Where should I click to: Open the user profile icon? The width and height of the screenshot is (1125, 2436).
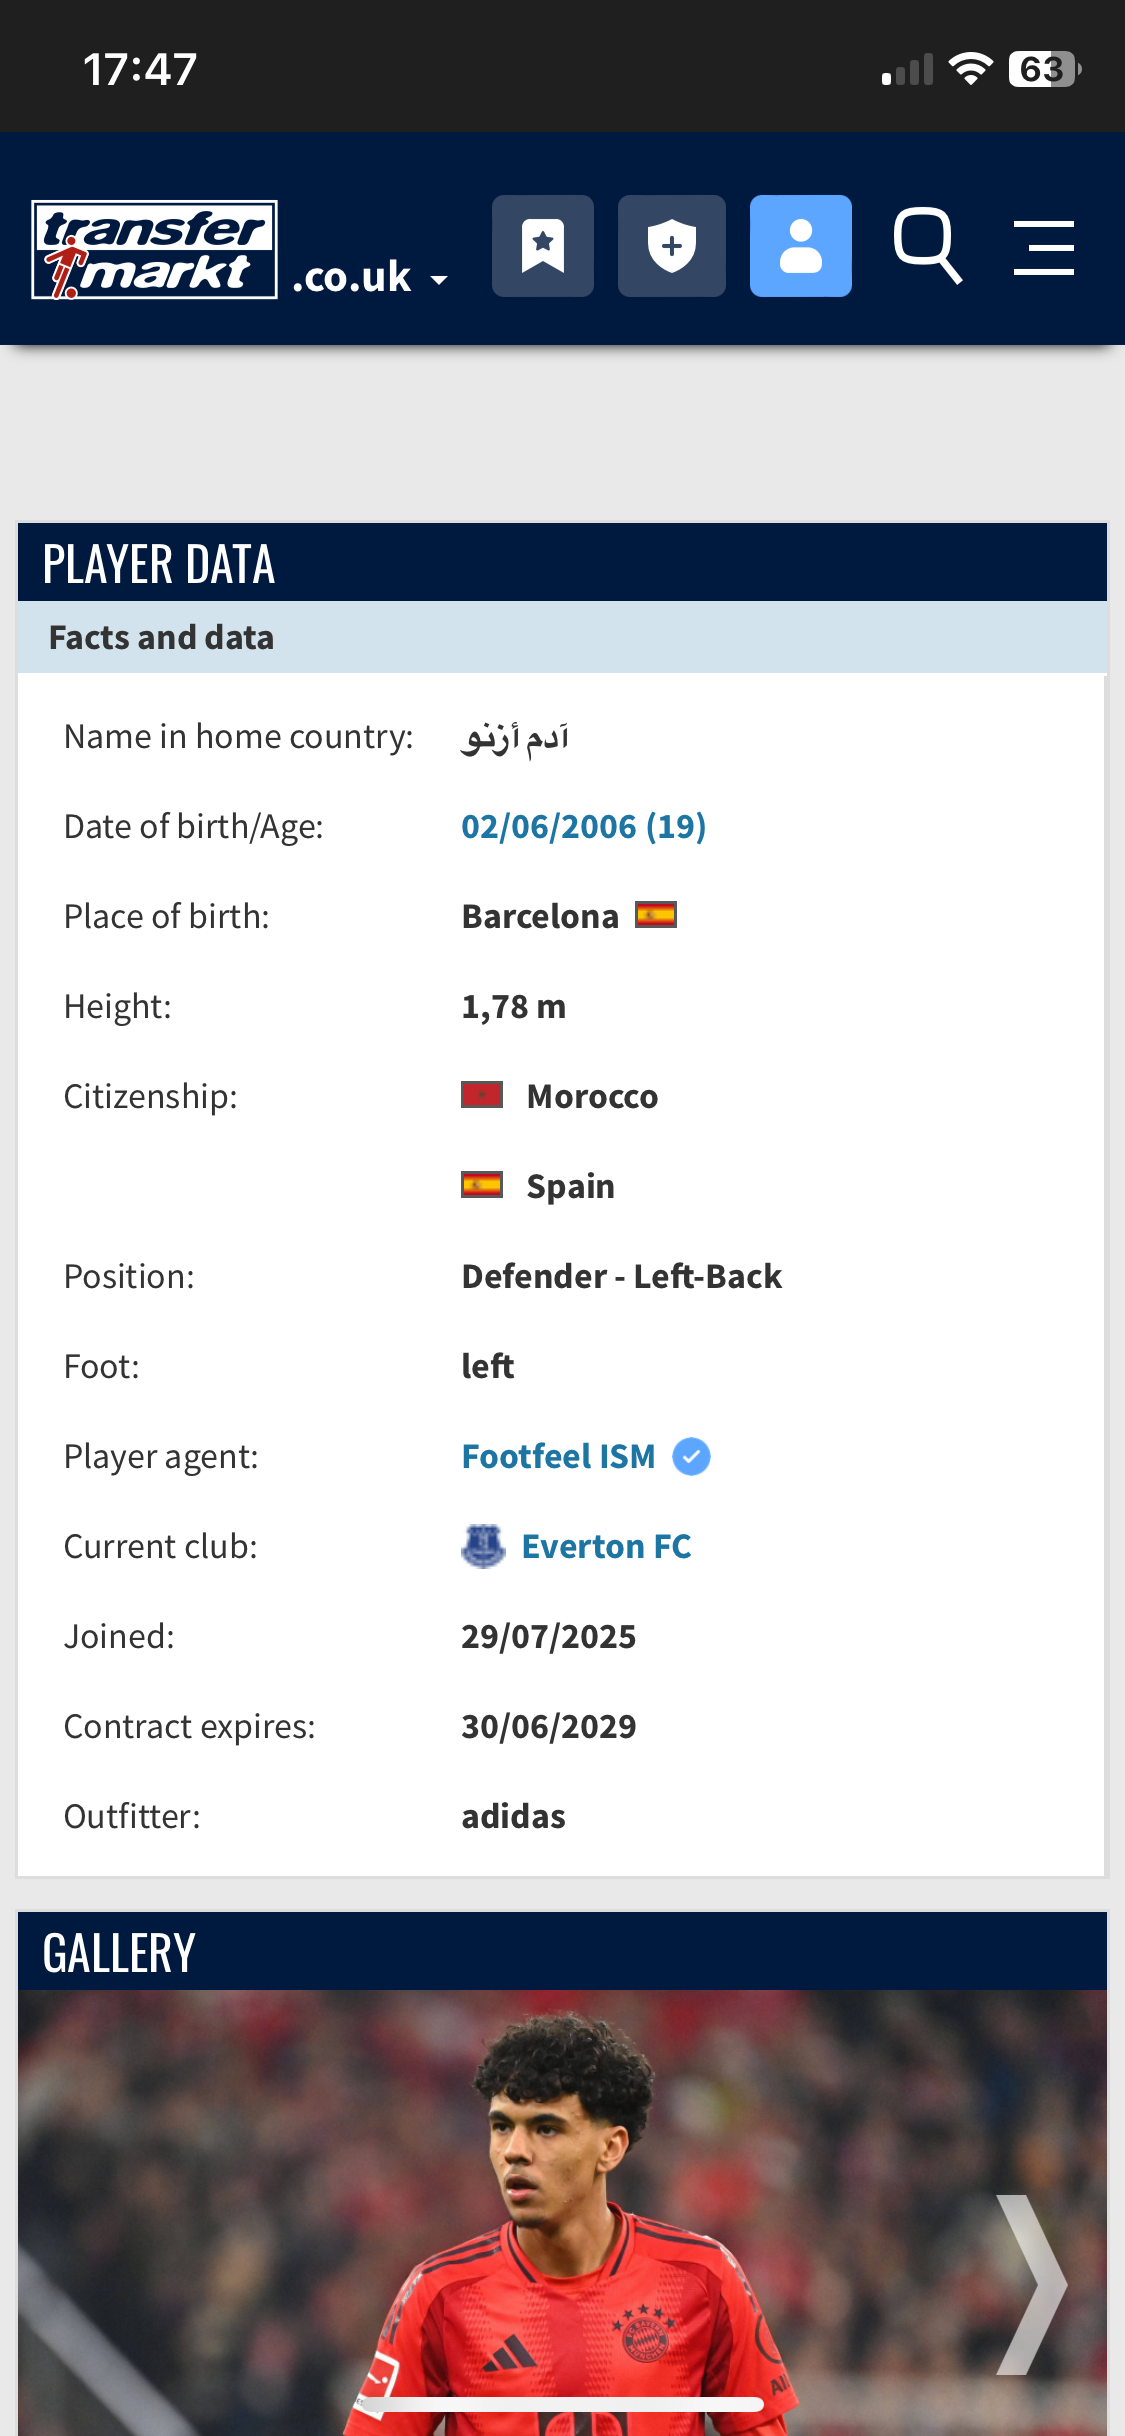click(800, 246)
